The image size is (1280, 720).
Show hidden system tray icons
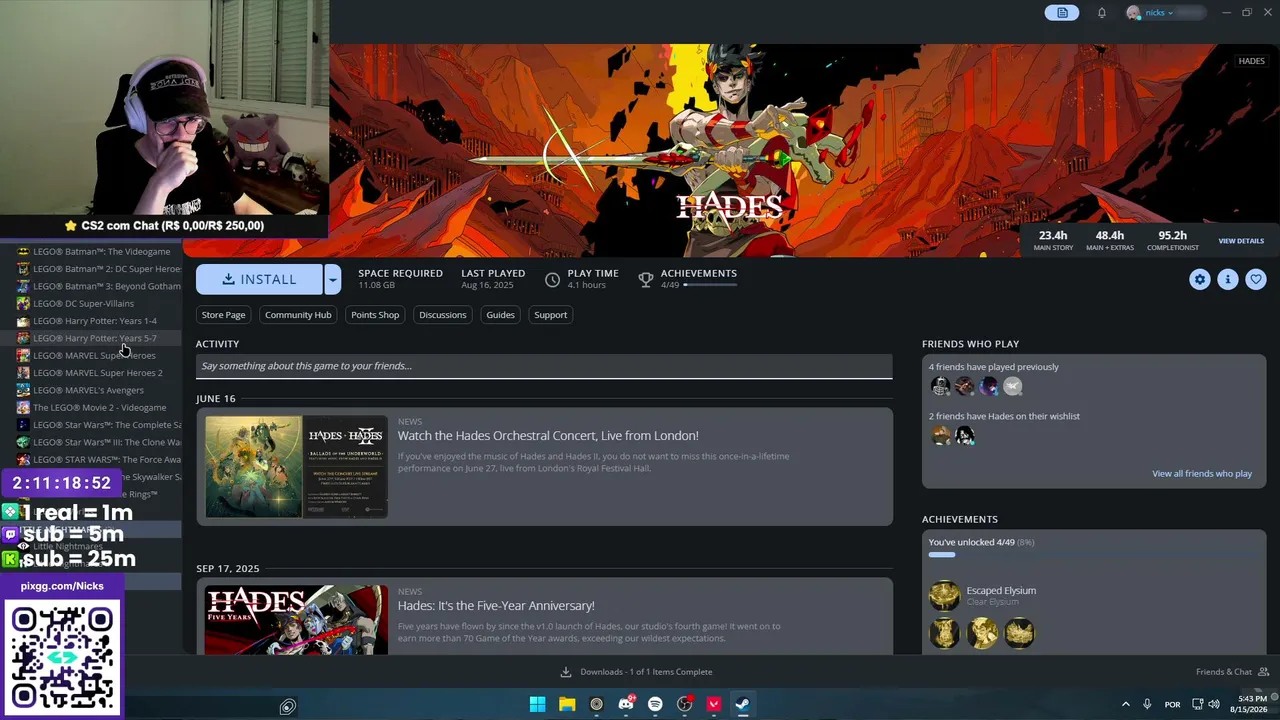(1125, 704)
